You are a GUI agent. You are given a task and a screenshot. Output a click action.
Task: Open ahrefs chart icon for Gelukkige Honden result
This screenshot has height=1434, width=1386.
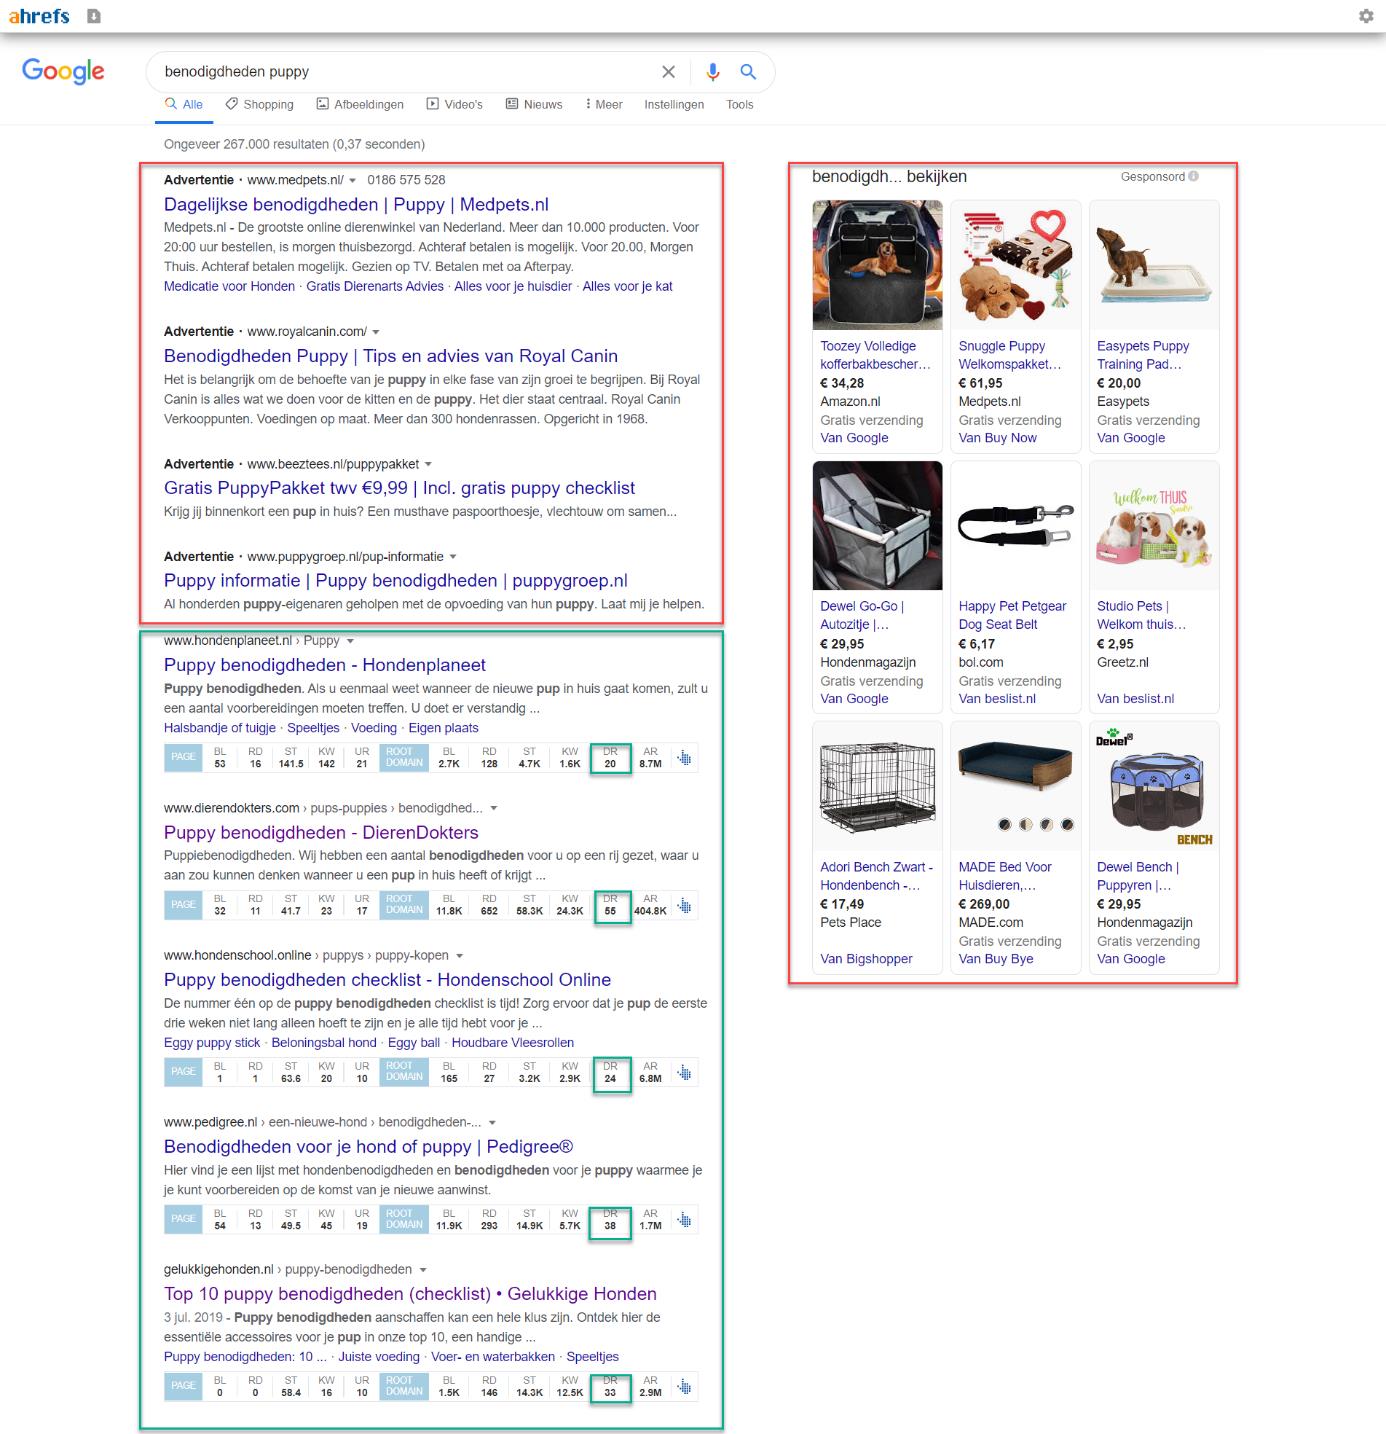685,1387
